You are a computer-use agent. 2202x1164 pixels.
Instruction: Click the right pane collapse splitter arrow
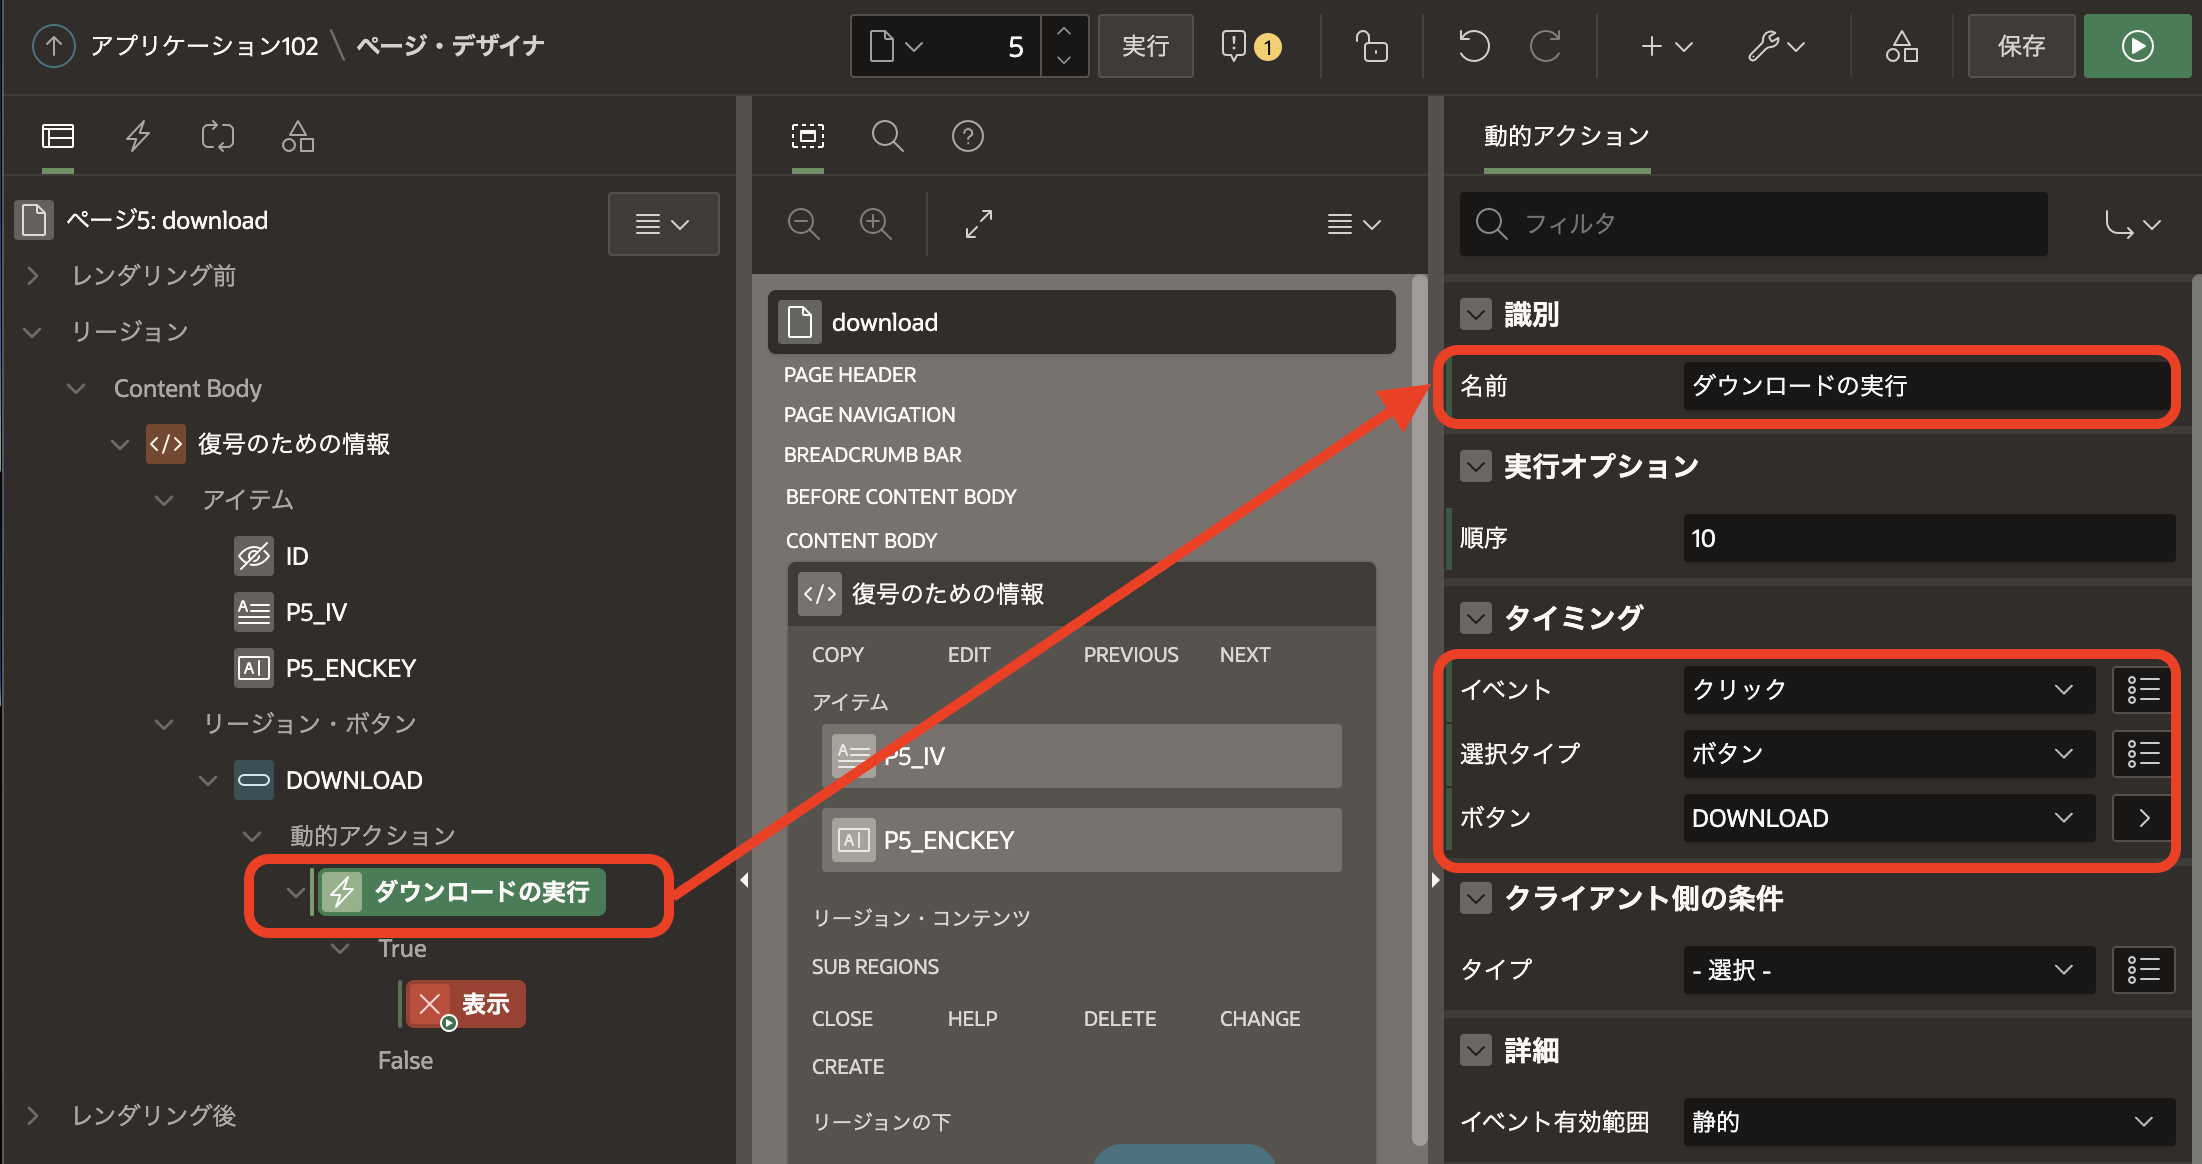pos(1436,880)
